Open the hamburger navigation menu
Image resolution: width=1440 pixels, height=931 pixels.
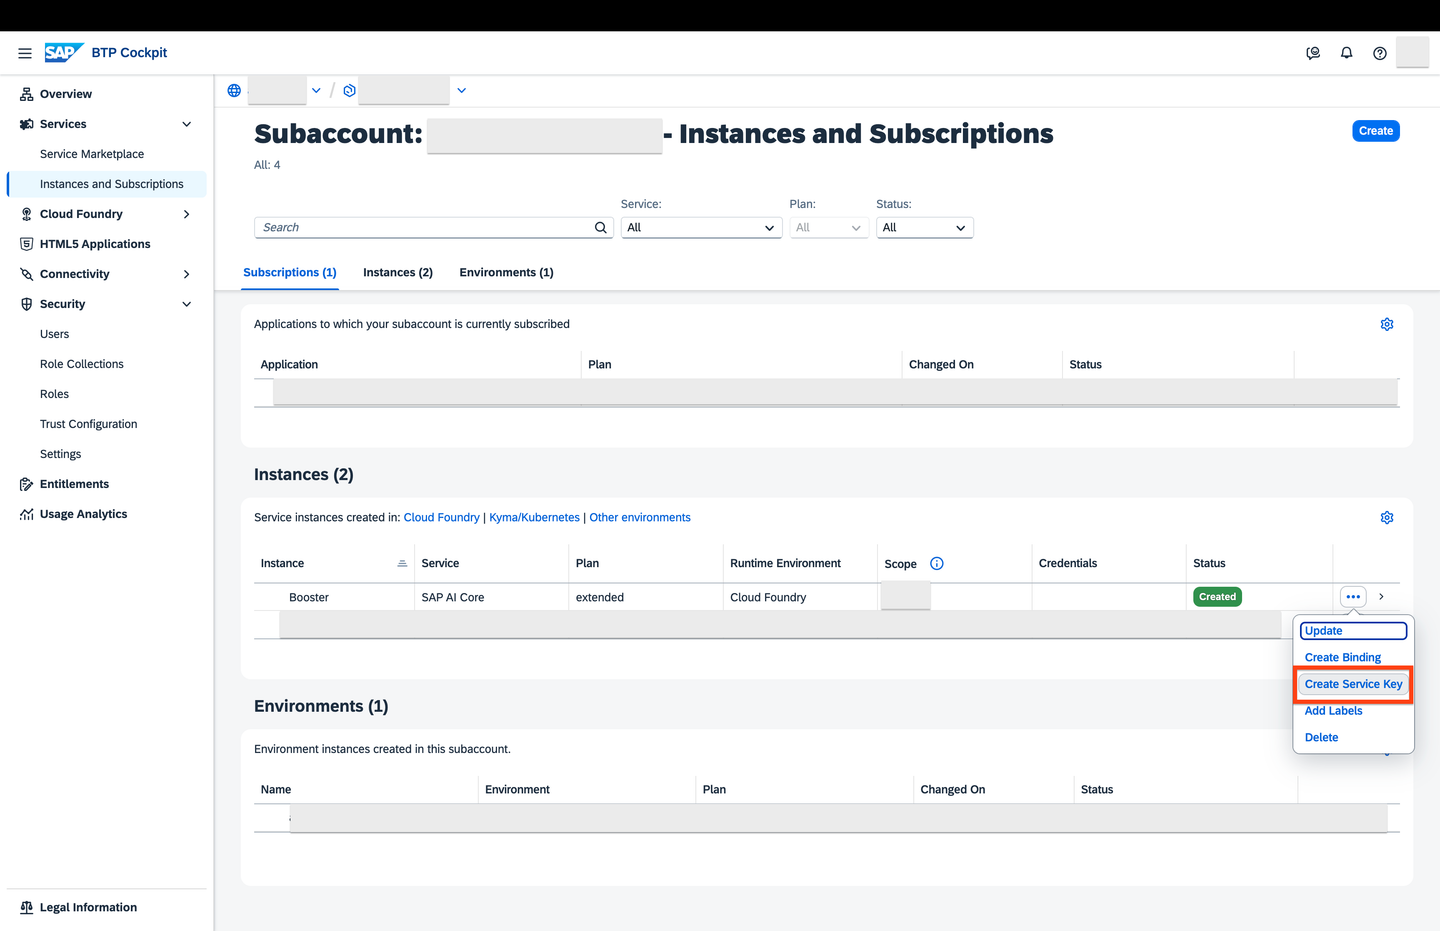click(25, 53)
